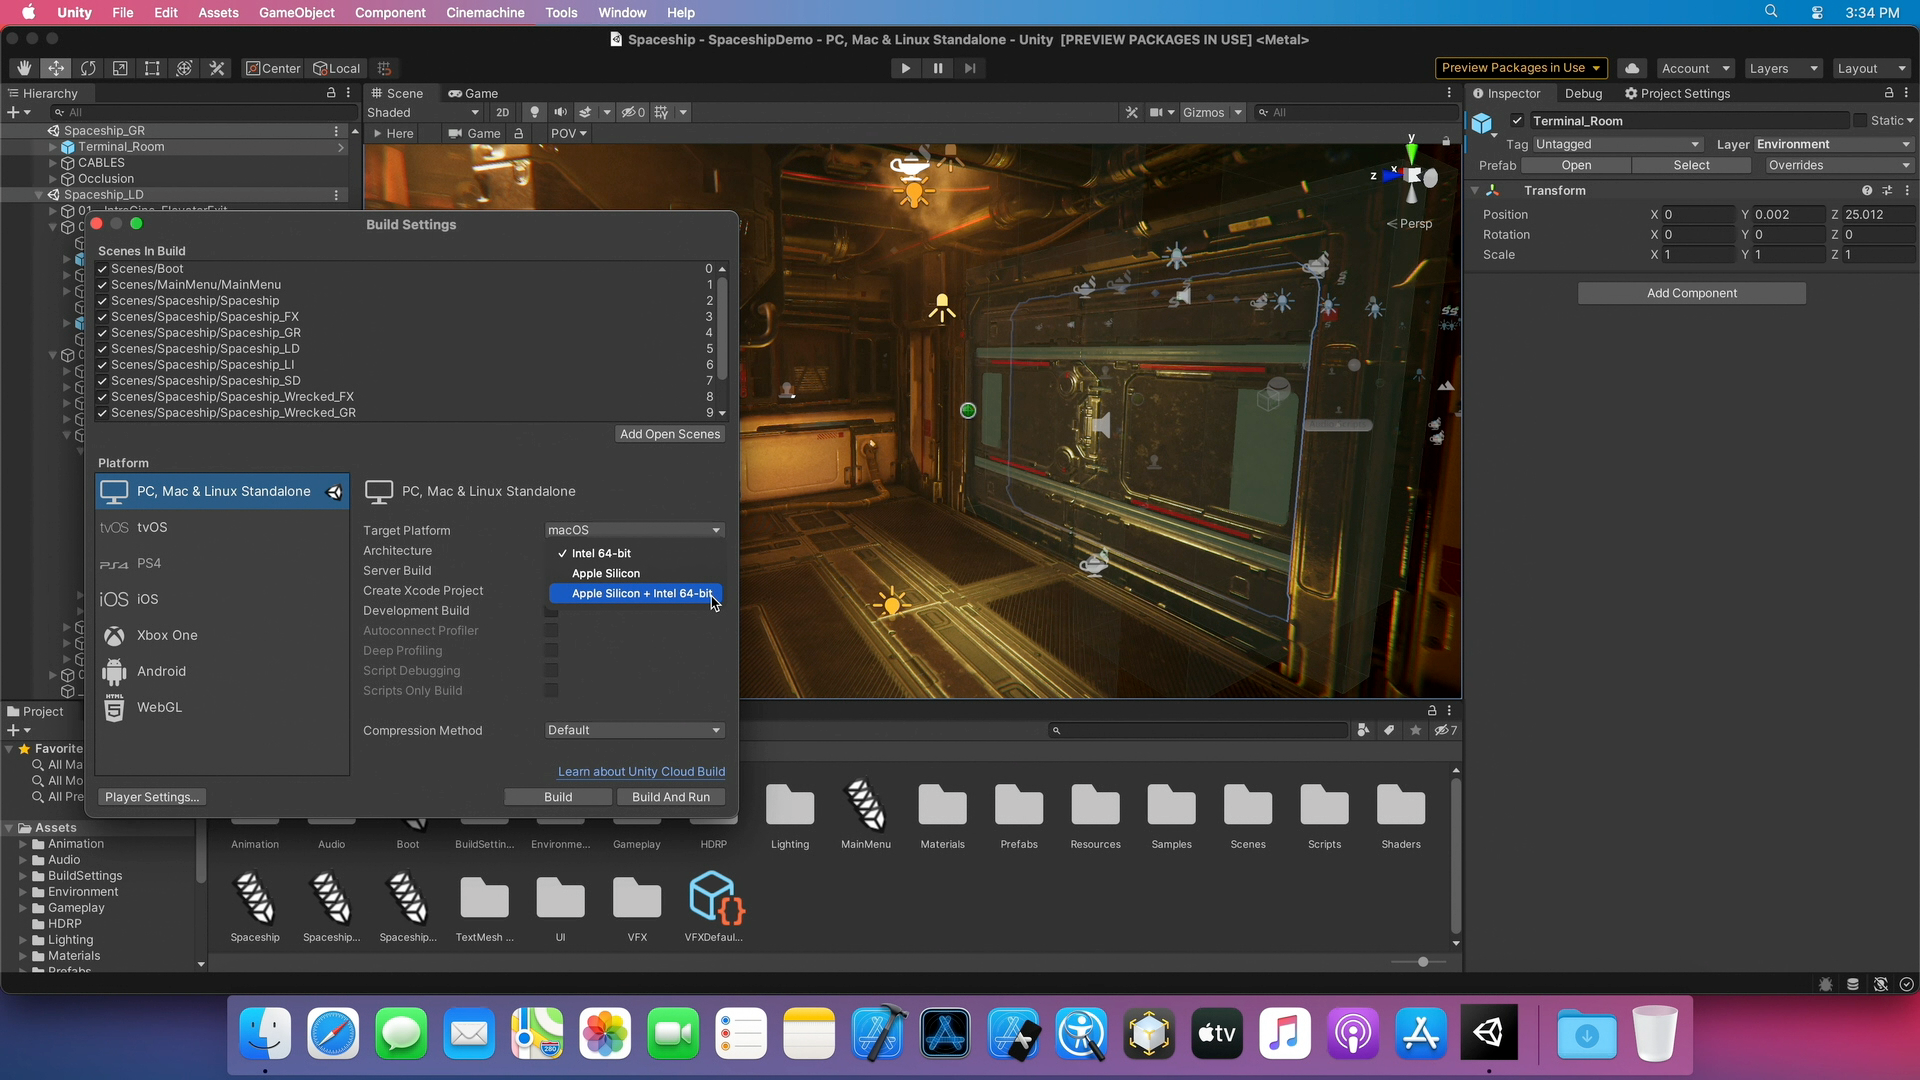Toggle grid snapping icon
The image size is (1920, 1080).
click(384, 68)
